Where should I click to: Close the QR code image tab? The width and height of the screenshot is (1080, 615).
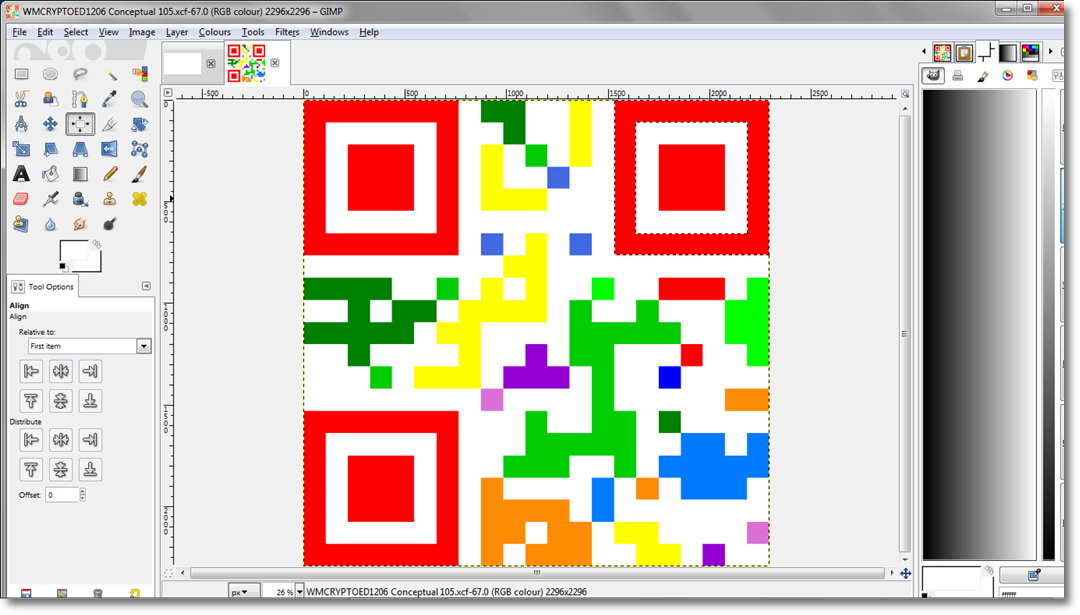[x=275, y=63]
